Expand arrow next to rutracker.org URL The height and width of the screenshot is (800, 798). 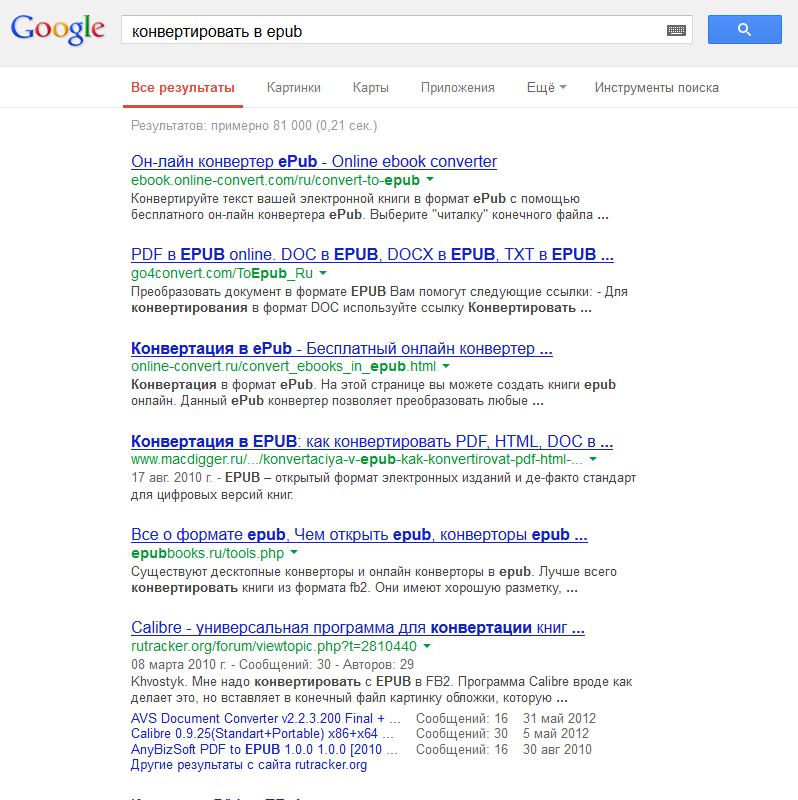(427, 646)
